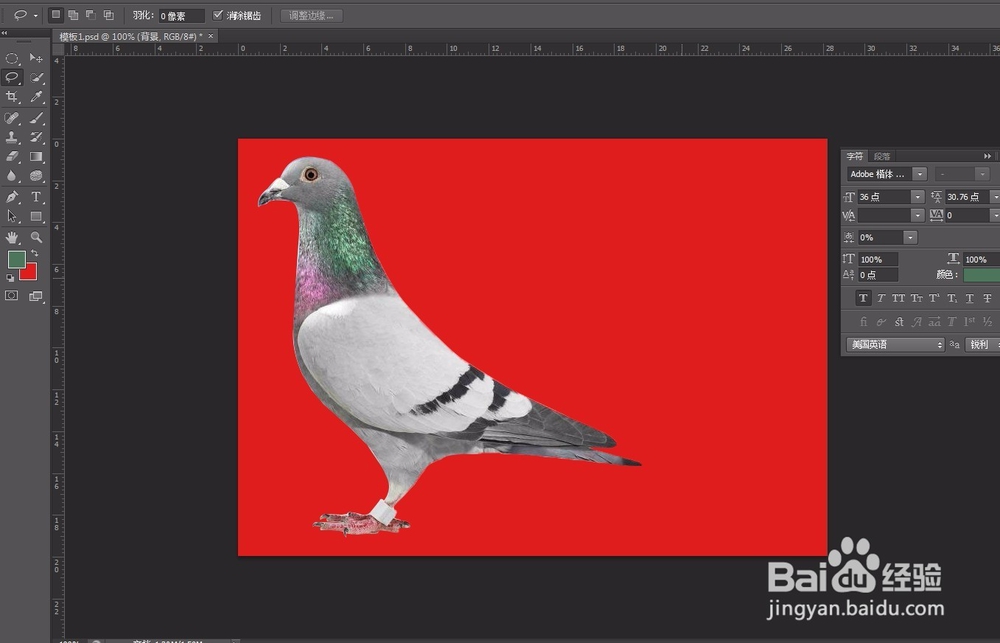Select the Hand tool
The image size is (1000, 643).
(11, 237)
